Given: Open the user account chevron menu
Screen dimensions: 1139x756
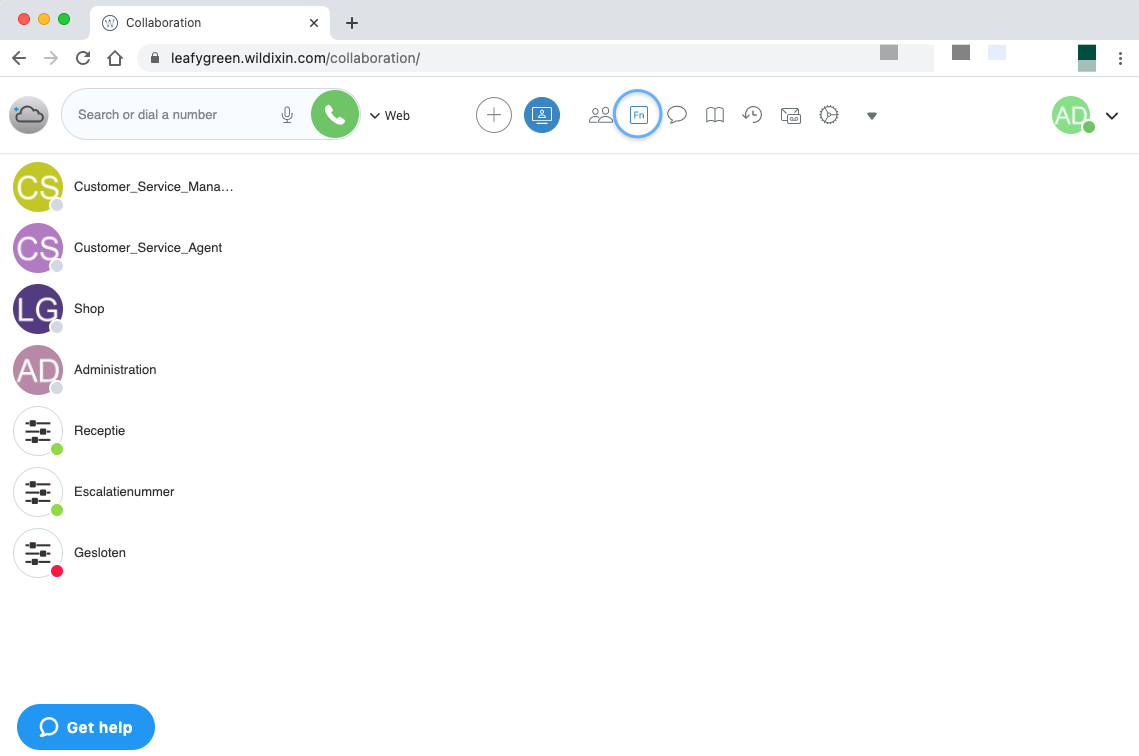Looking at the screenshot, I should click(1111, 116).
